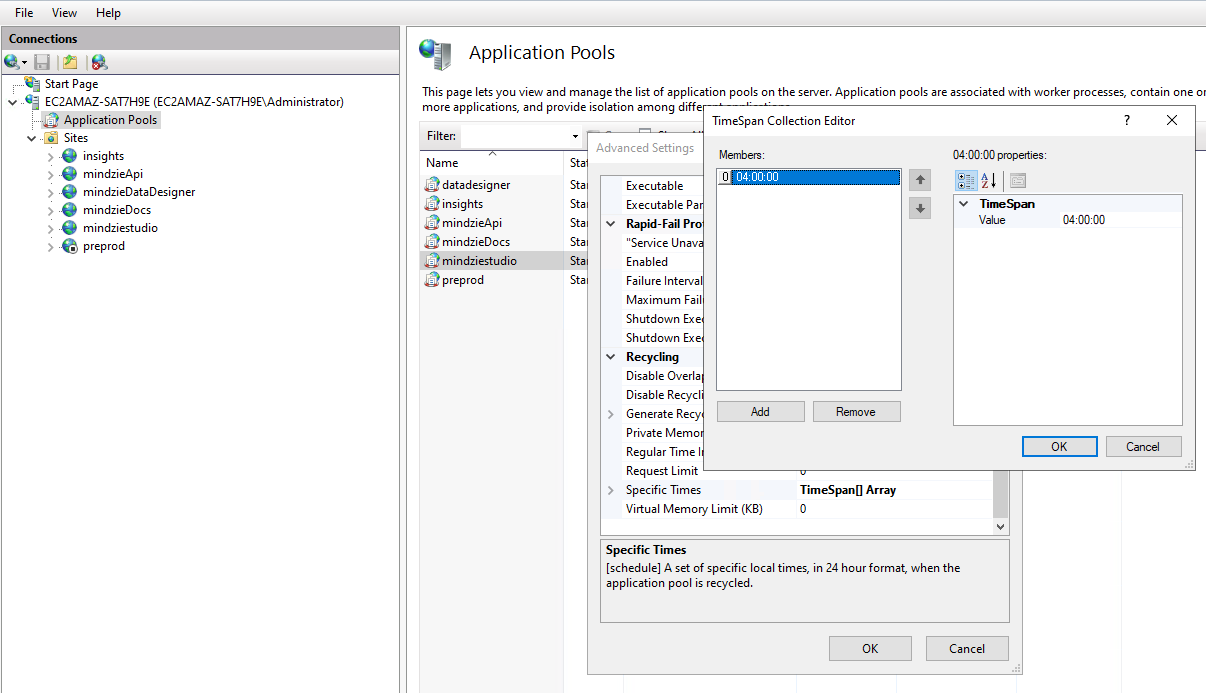Click OK in Advanced Settings dialog
The height and width of the screenshot is (693, 1206).
(x=870, y=649)
